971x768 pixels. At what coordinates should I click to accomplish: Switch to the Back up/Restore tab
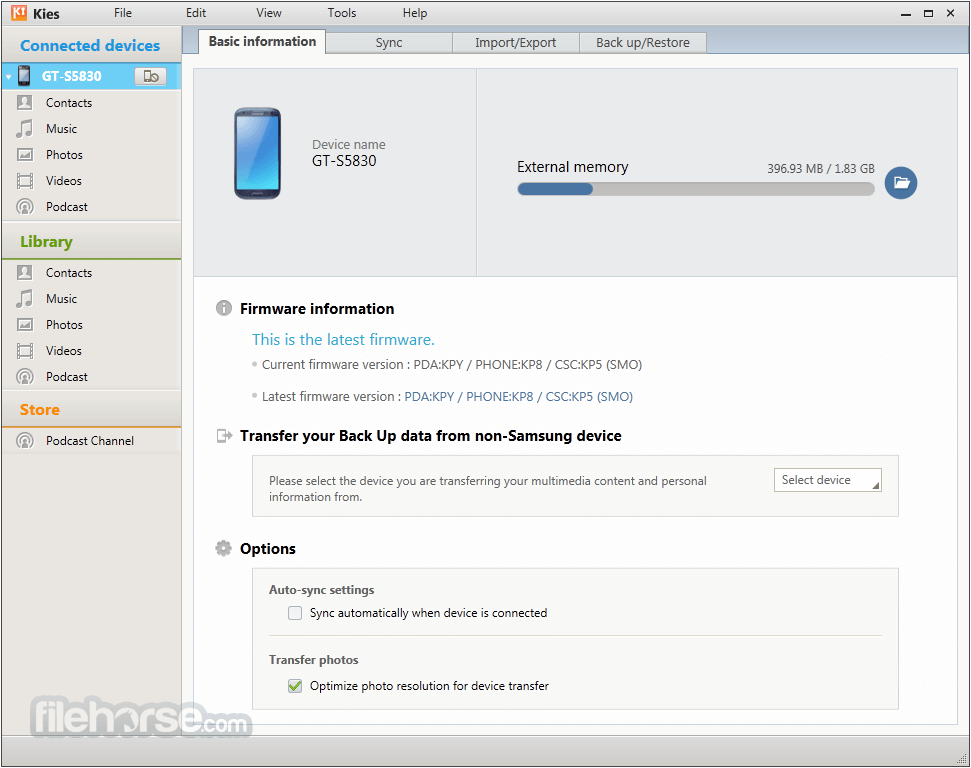click(x=643, y=43)
